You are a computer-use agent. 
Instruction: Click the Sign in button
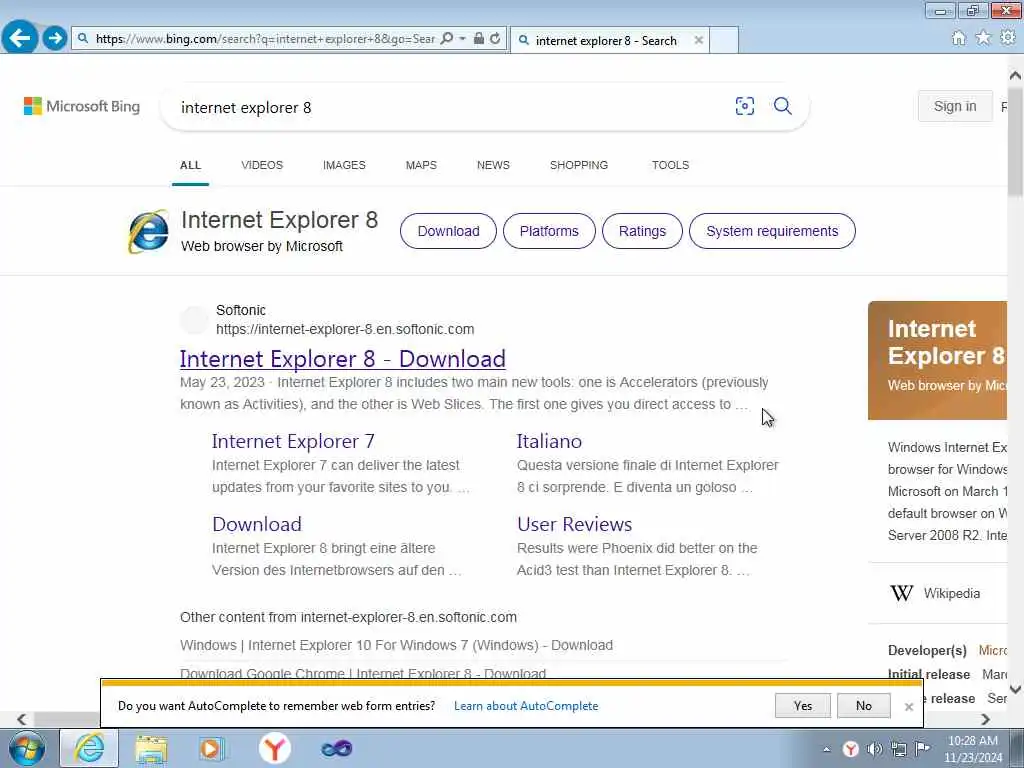[955, 106]
